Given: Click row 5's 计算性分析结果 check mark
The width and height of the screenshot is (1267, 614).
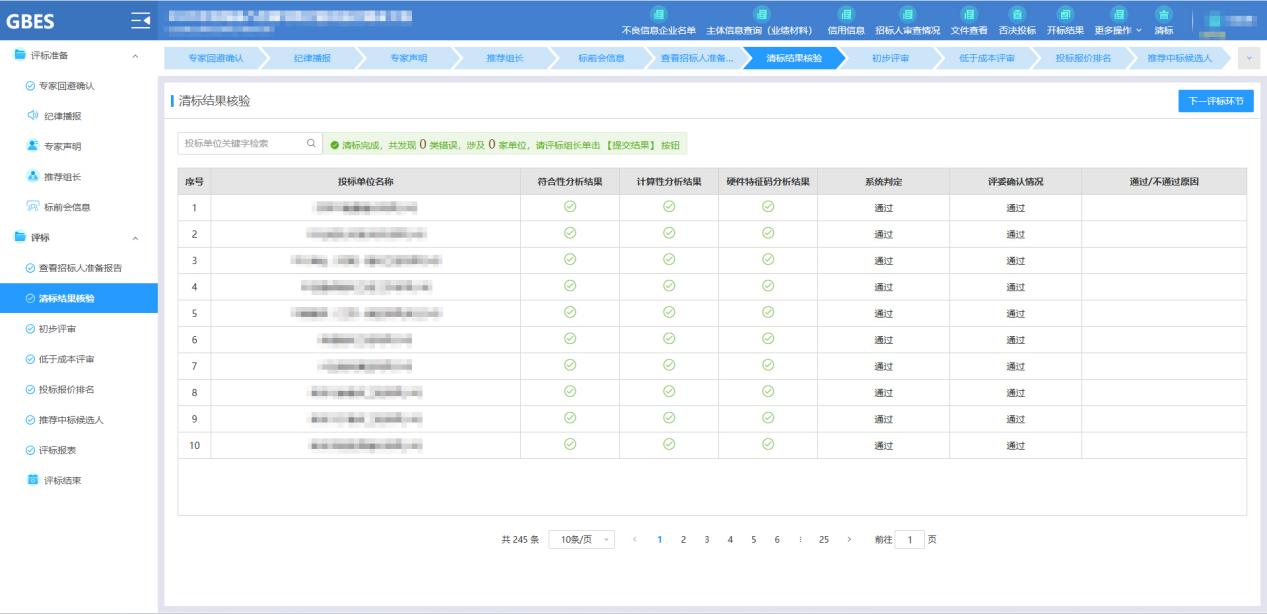Looking at the screenshot, I should point(669,312).
